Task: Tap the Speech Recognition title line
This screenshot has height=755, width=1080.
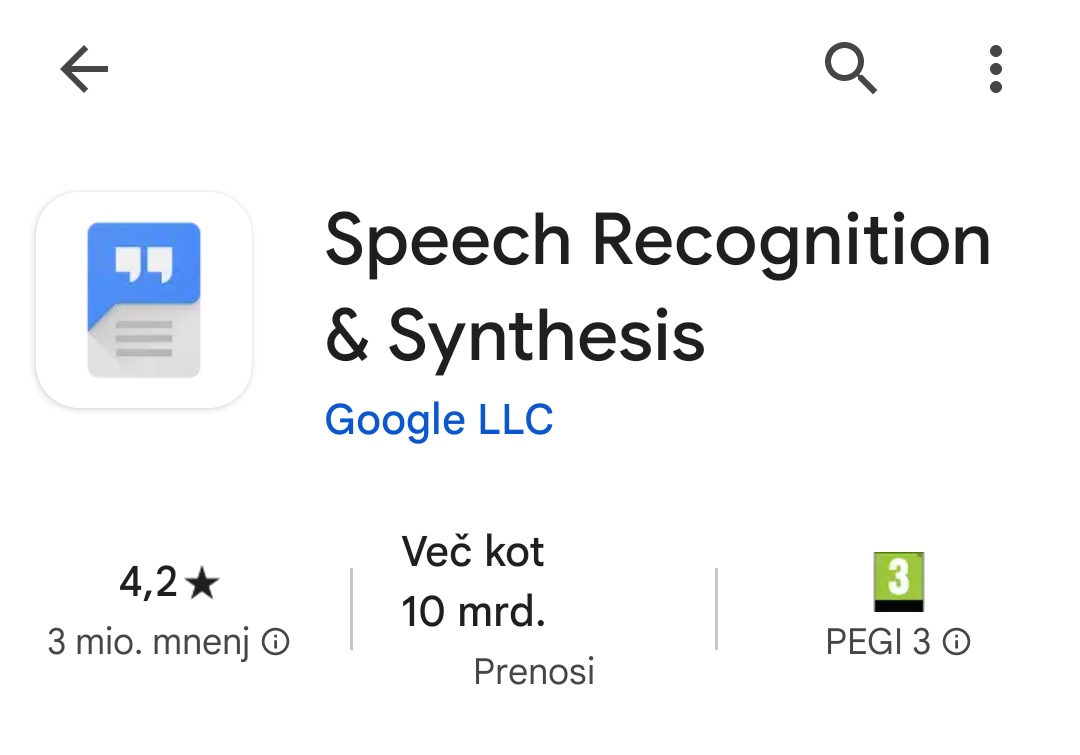Action: coord(657,242)
